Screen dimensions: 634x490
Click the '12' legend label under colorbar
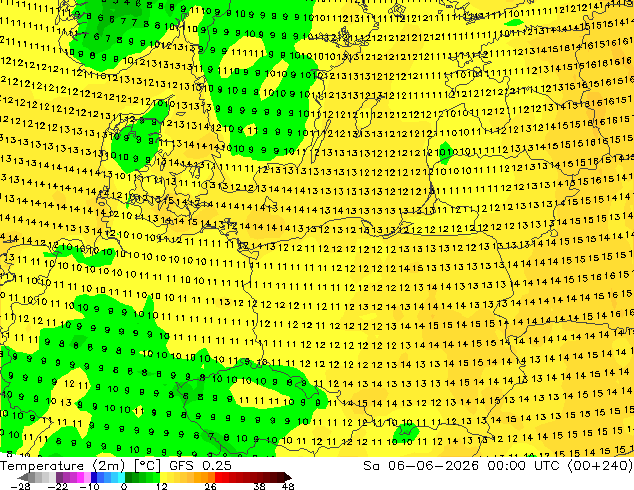162,486
